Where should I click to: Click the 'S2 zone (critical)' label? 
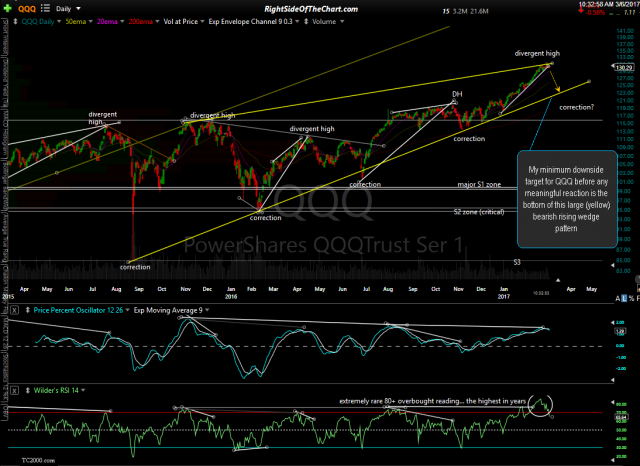pyautogui.click(x=479, y=212)
